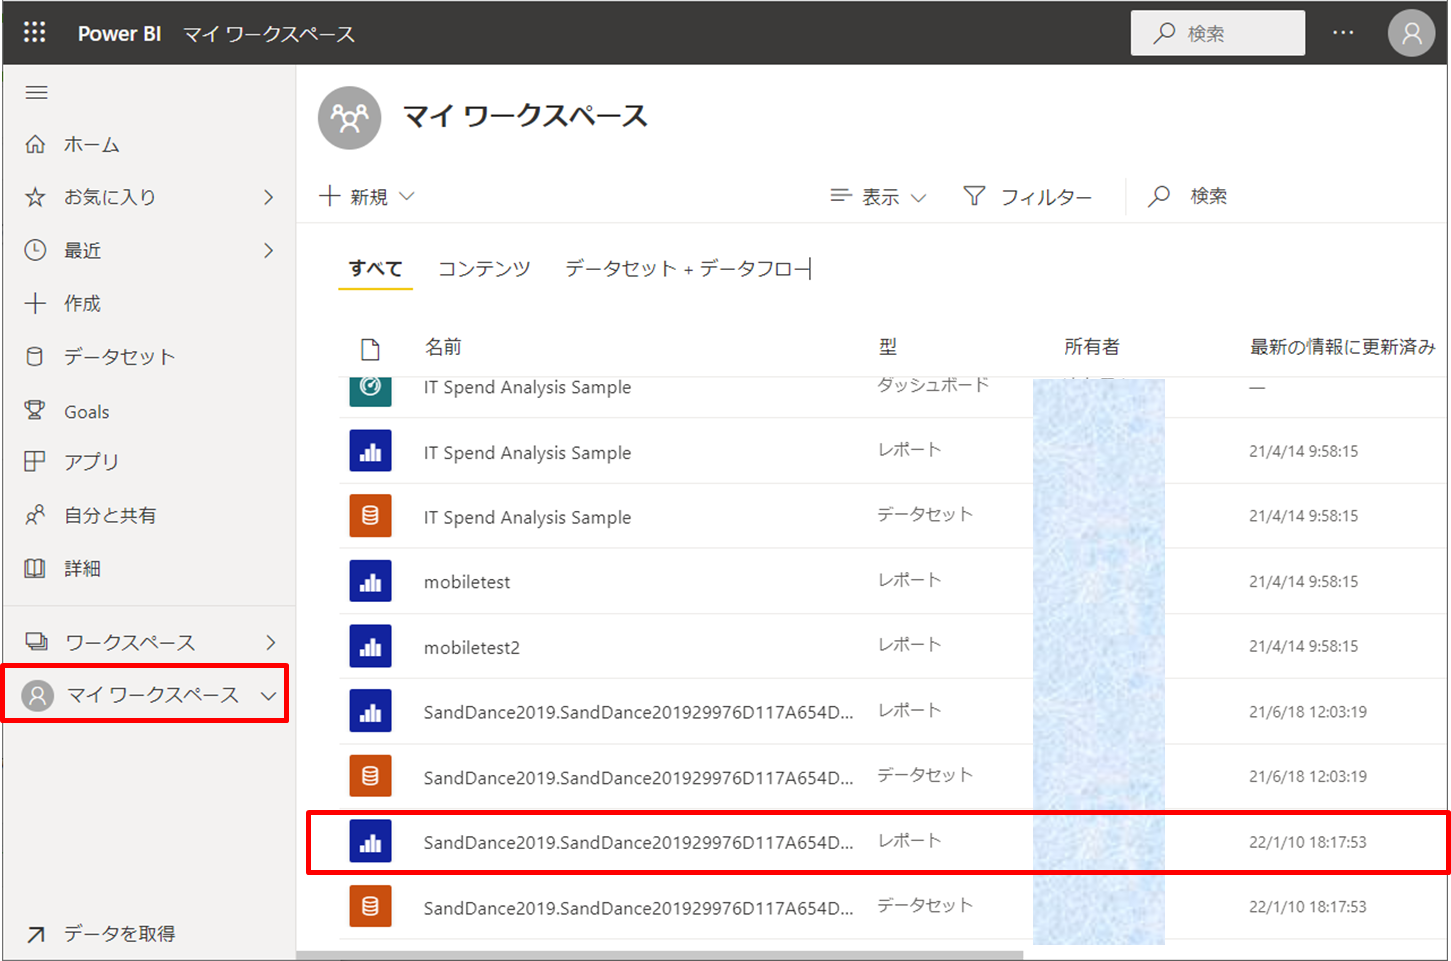The width and height of the screenshot is (1451, 961).
Task: Click the データセット cylinder icon in sidebar
Action: [35, 356]
